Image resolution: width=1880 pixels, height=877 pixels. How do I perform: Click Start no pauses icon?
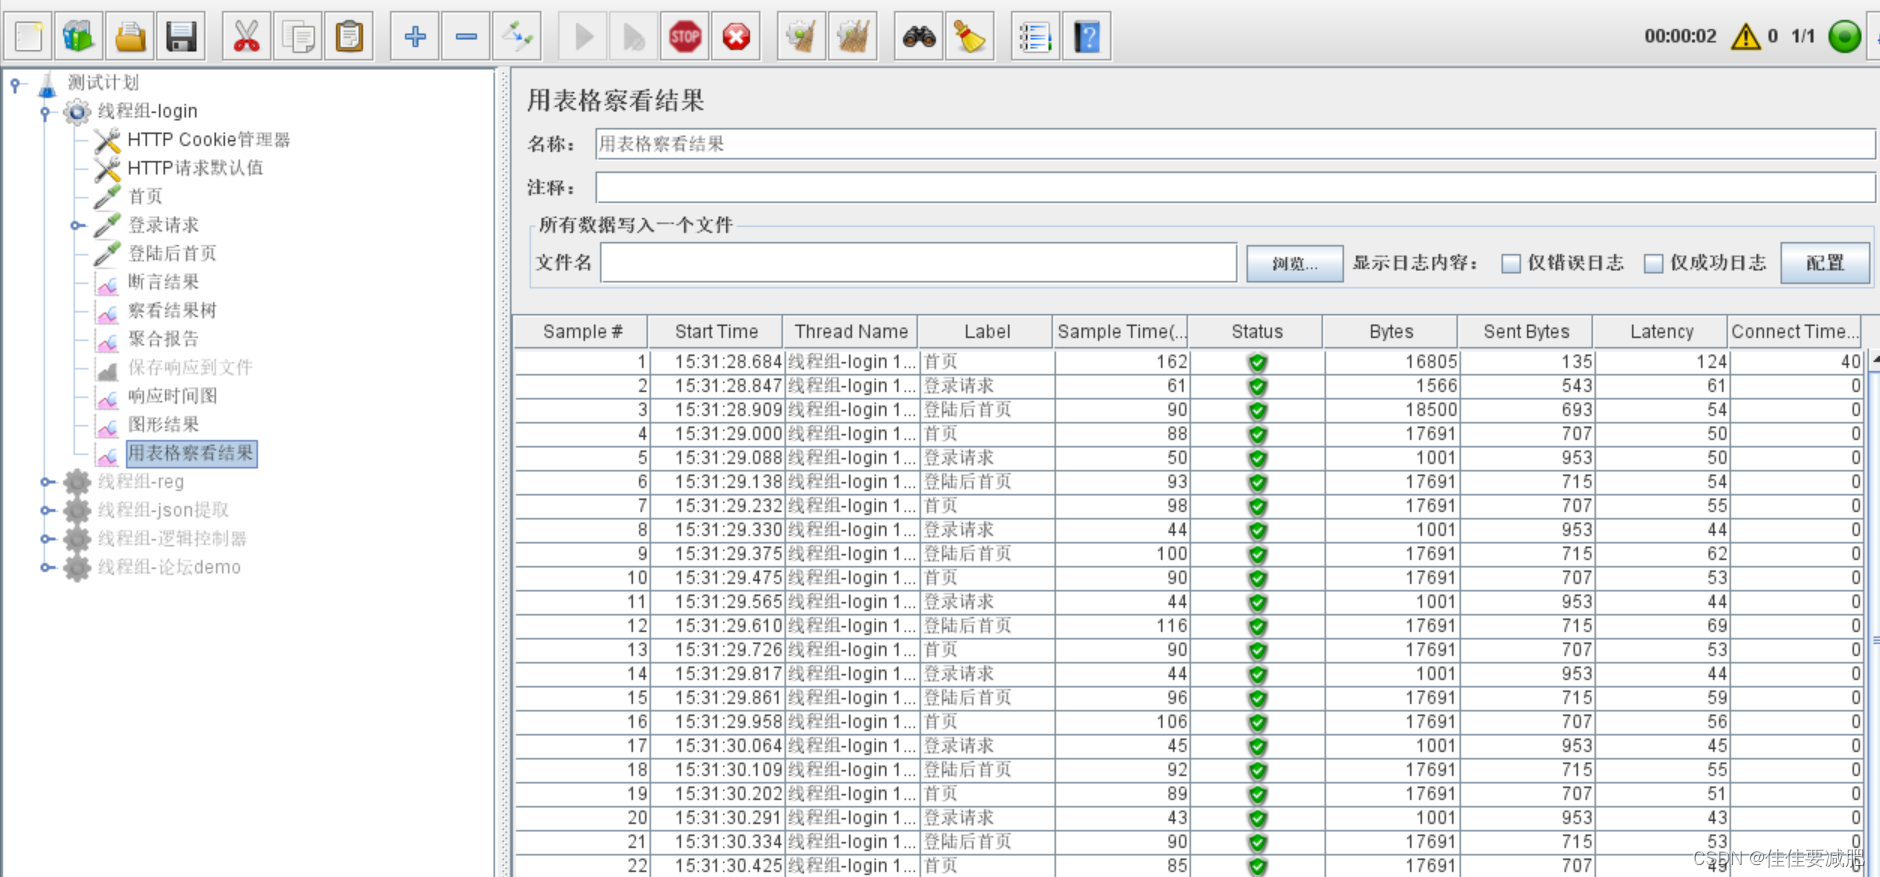coord(634,37)
